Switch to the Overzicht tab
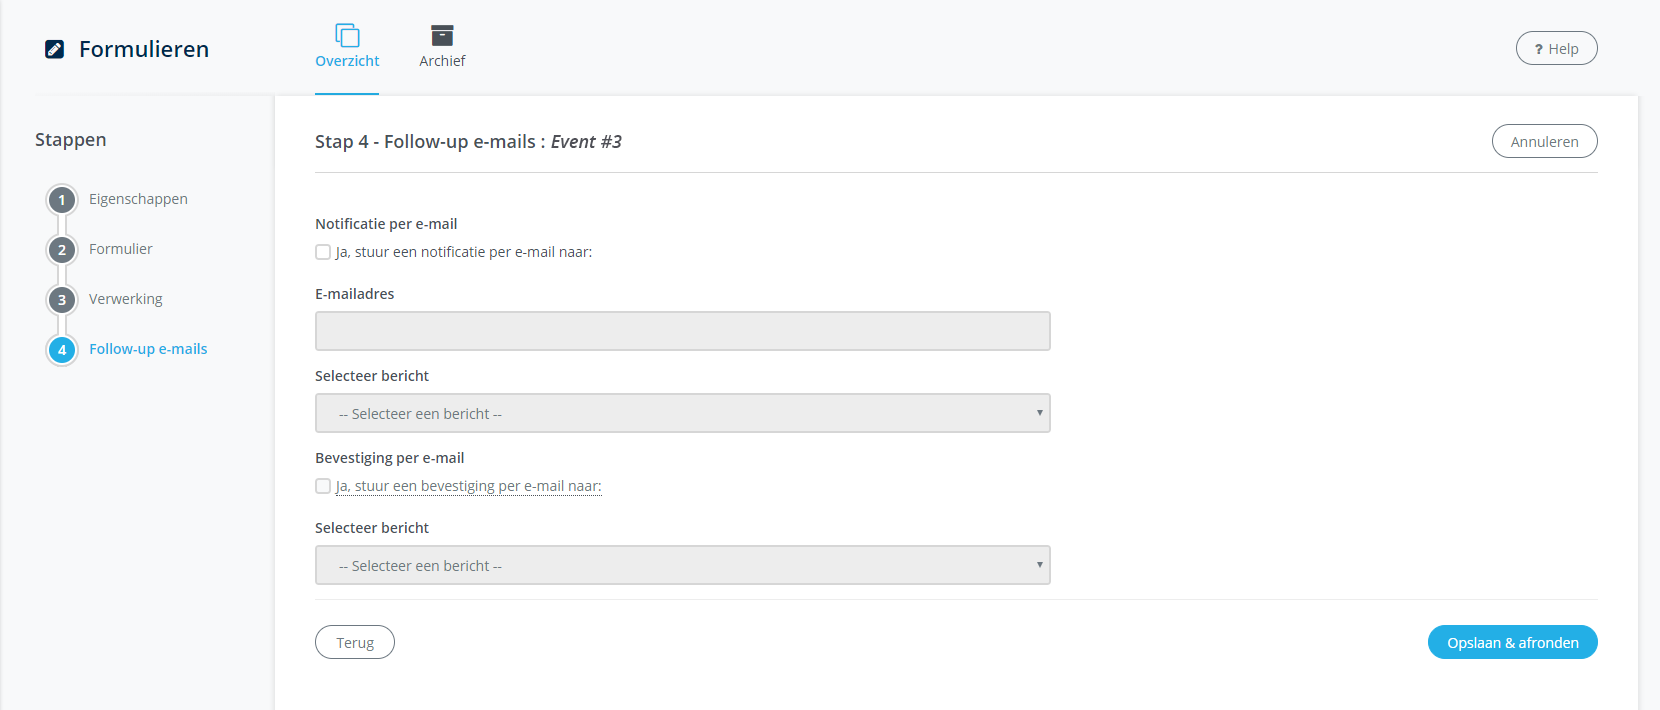This screenshot has height=710, width=1660. [x=347, y=61]
